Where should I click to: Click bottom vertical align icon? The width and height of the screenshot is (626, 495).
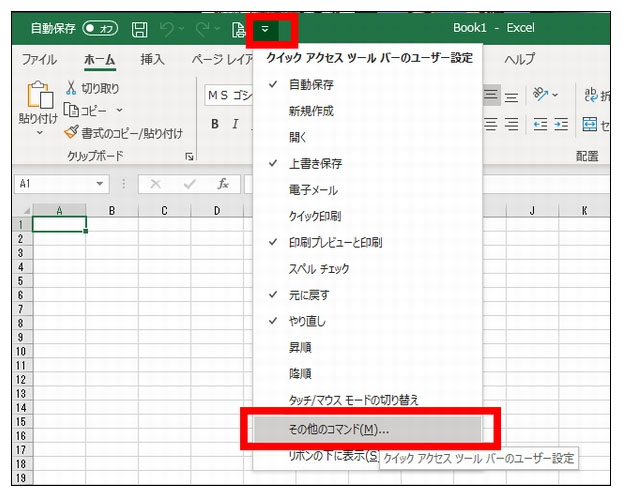point(511,96)
